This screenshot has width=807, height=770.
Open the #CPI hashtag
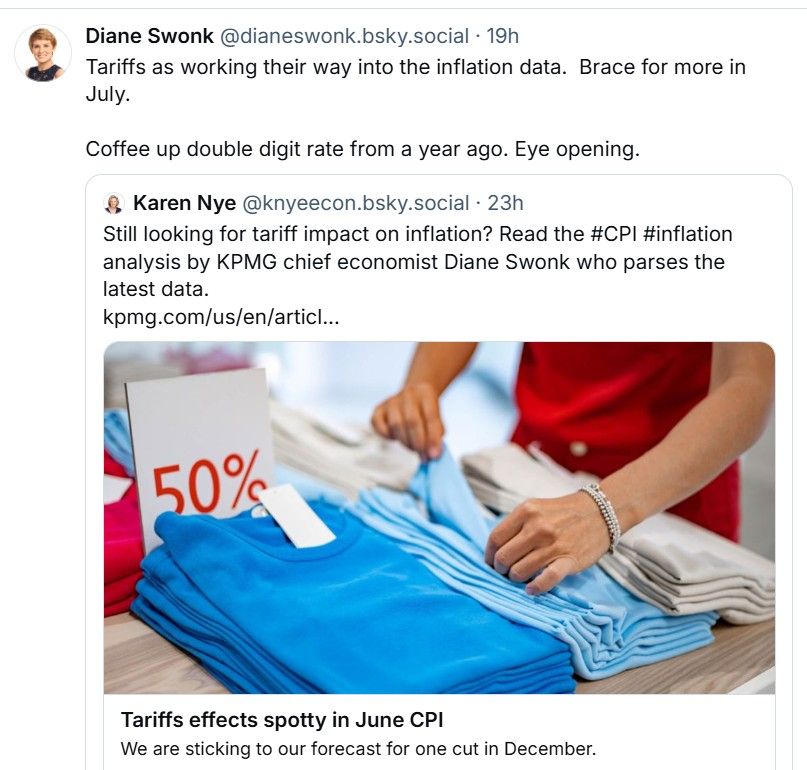(613, 234)
